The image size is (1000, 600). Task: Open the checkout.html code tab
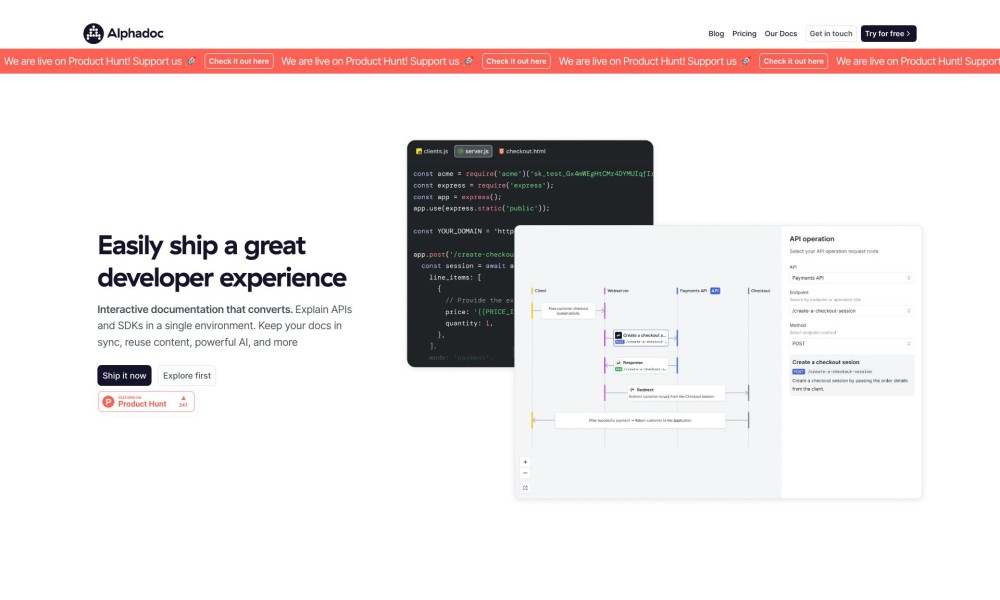[522, 151]
